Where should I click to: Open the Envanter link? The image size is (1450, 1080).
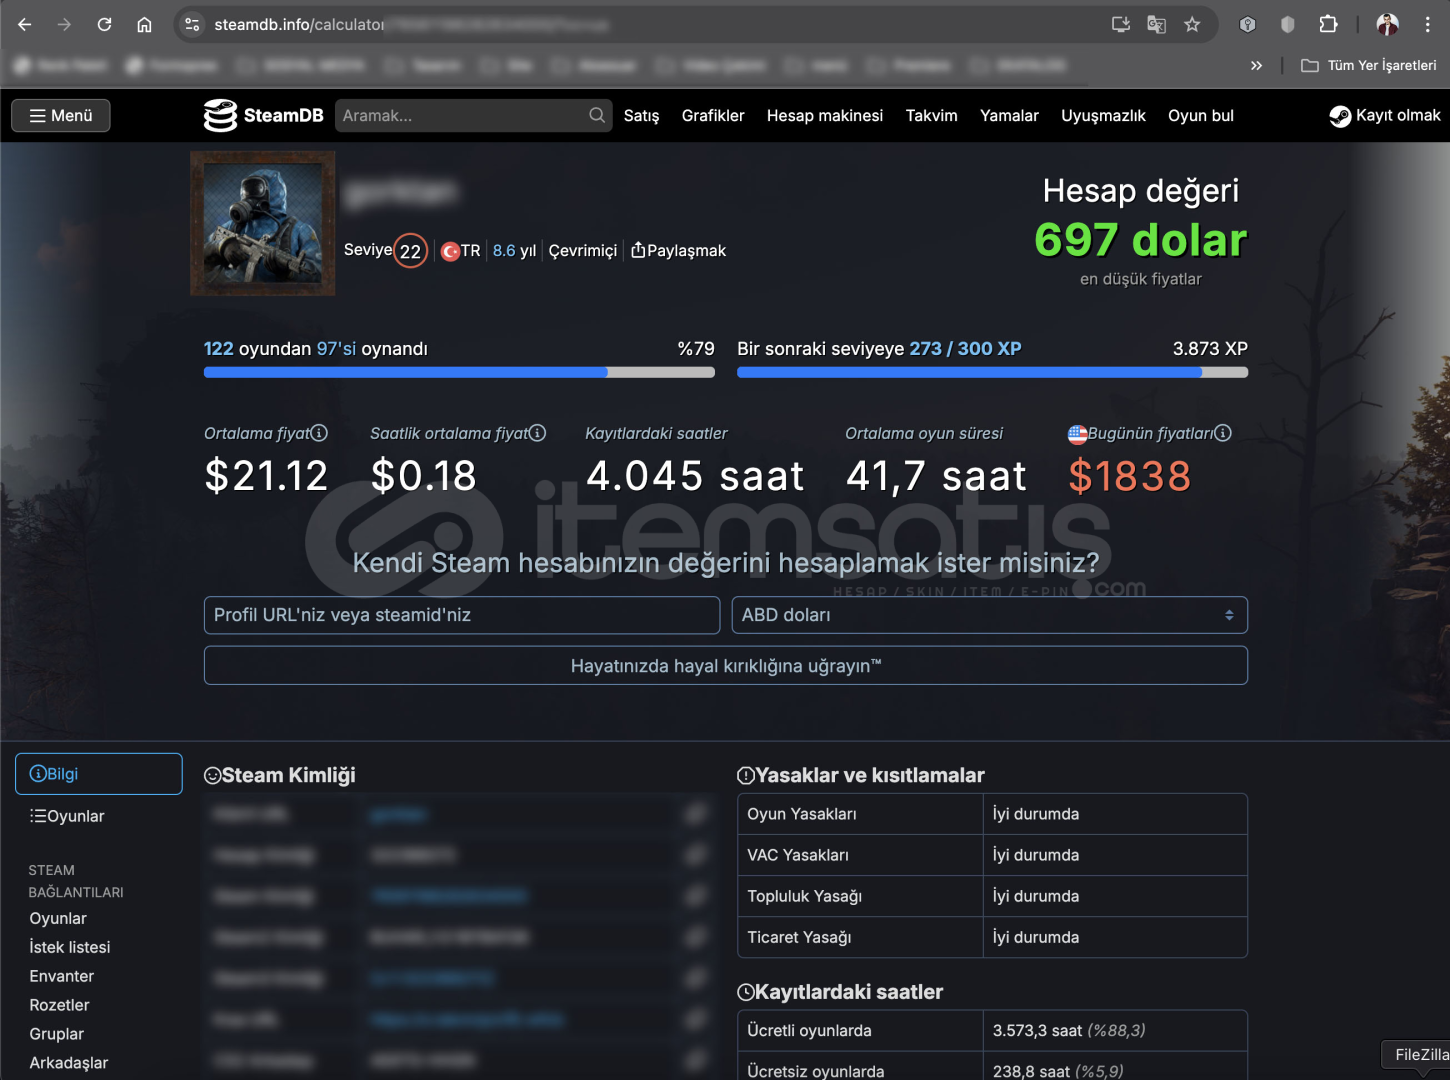click(62, 976)
